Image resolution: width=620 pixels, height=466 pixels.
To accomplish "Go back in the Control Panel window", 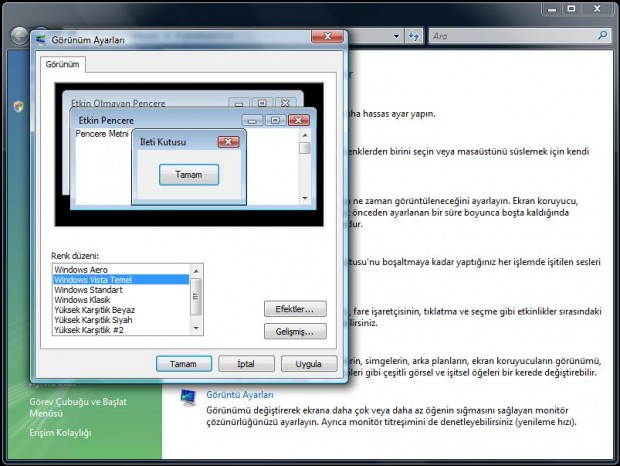I will [19, 36].
